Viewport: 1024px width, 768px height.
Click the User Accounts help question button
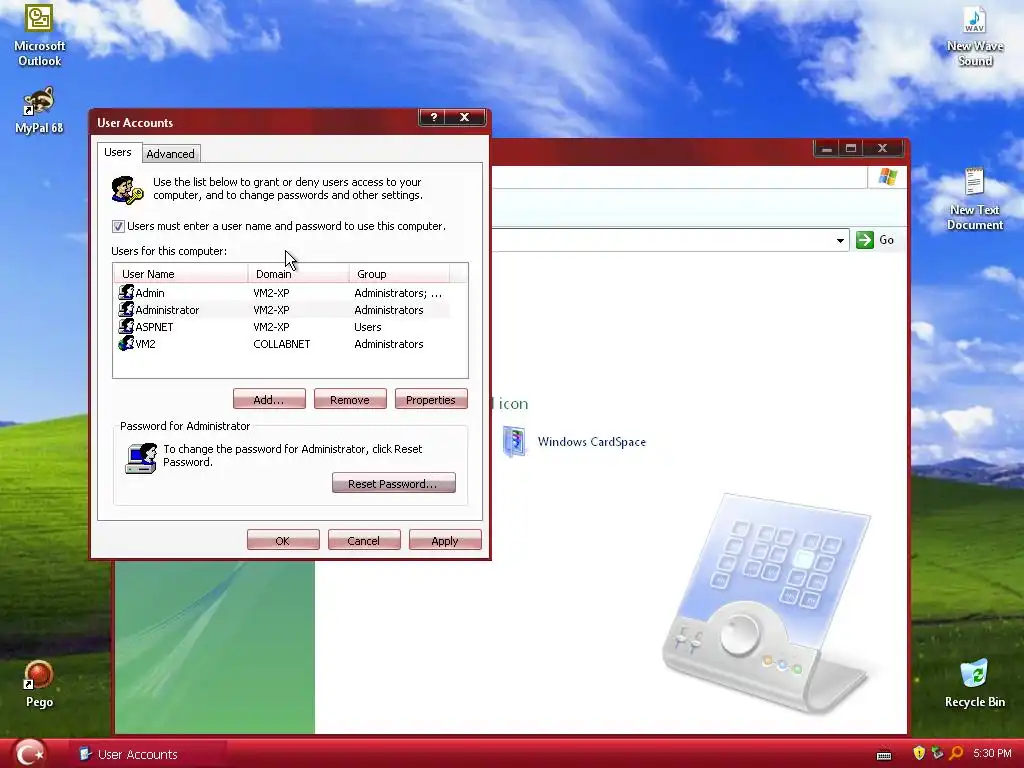click(433, 117)
